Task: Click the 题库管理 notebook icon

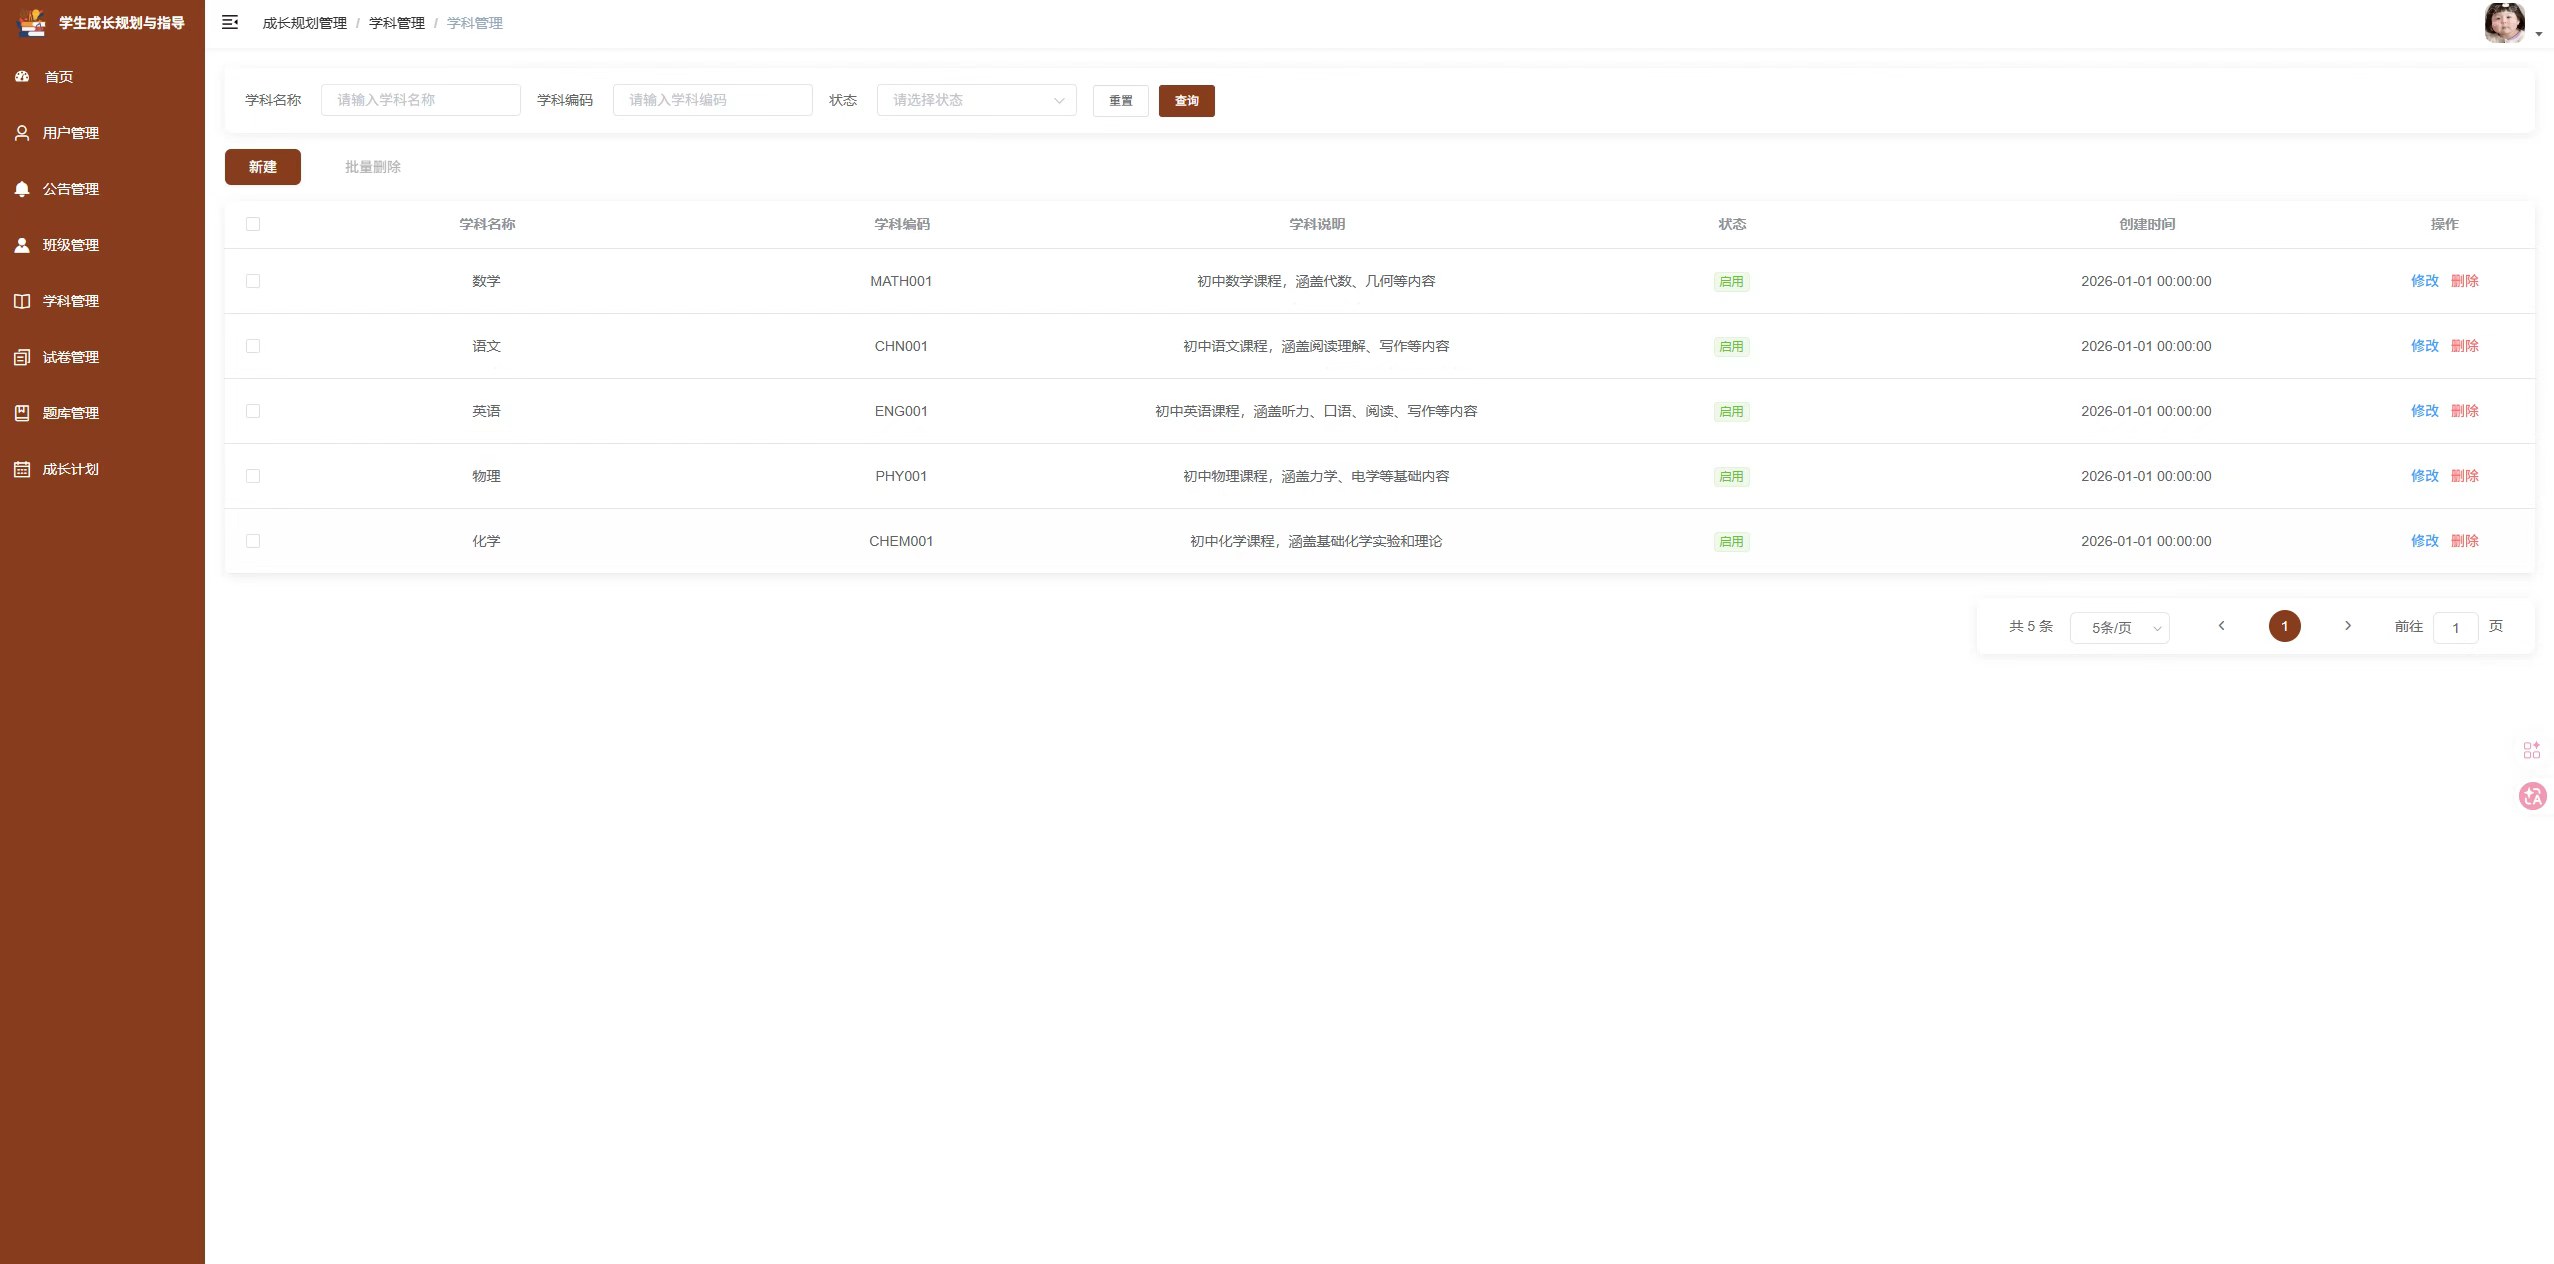Action: pos(22,412)
